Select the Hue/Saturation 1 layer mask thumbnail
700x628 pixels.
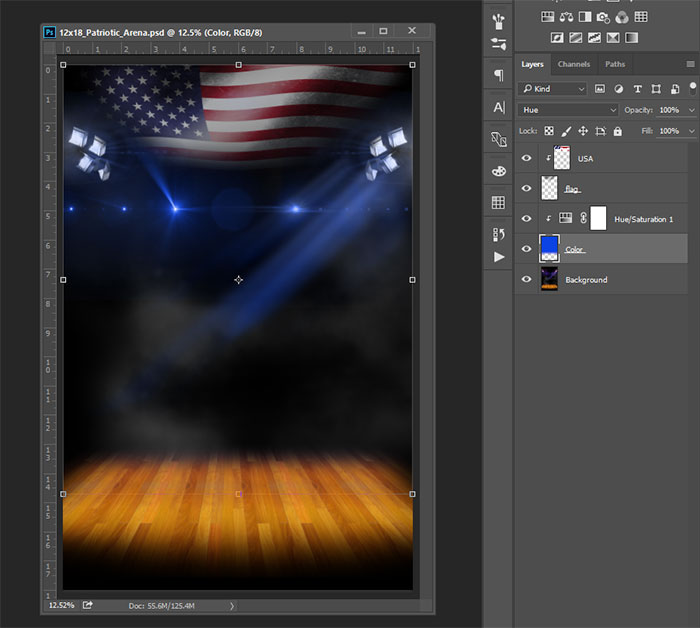pos(598,218)
